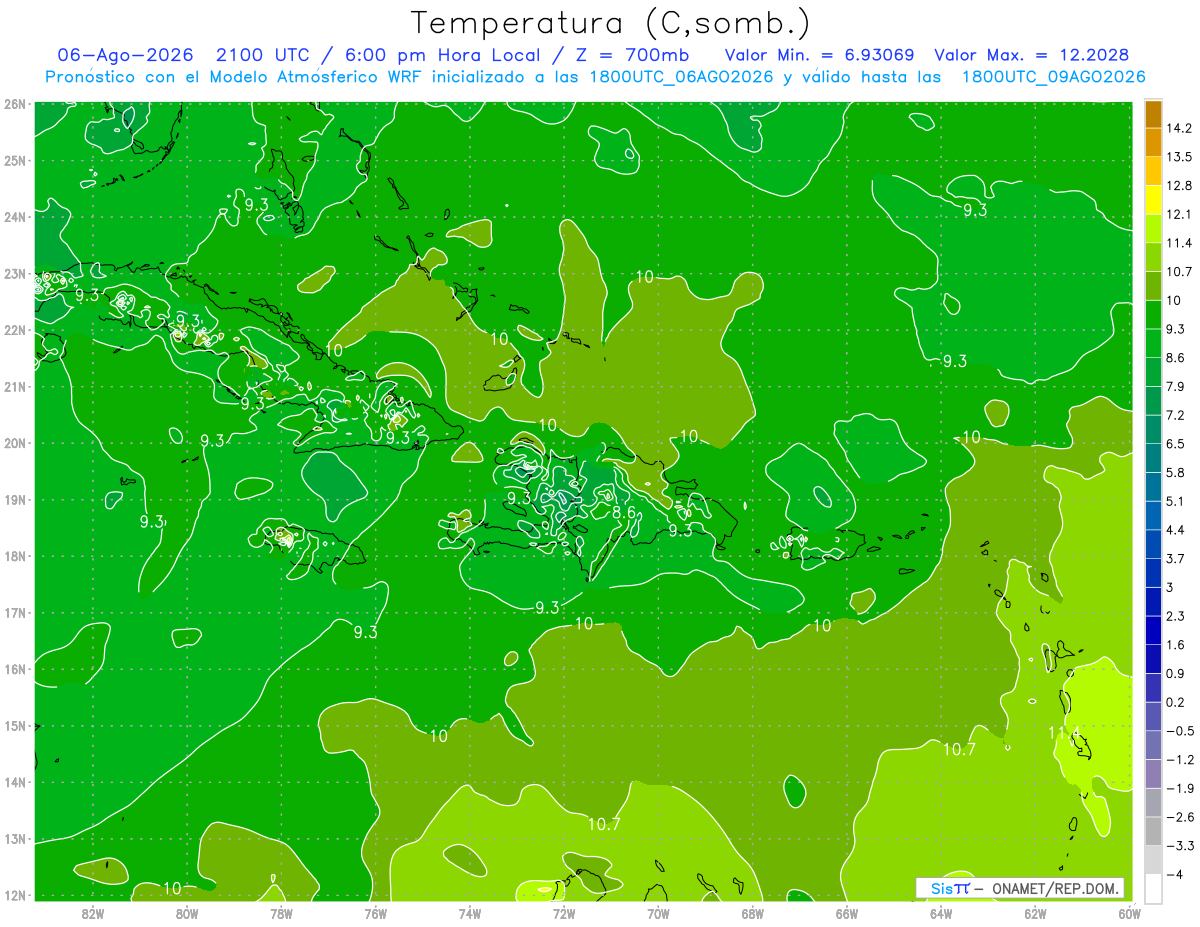Pick the bright yellow swatch in color scale
1200x927 pixels.
pos(1152,200)
